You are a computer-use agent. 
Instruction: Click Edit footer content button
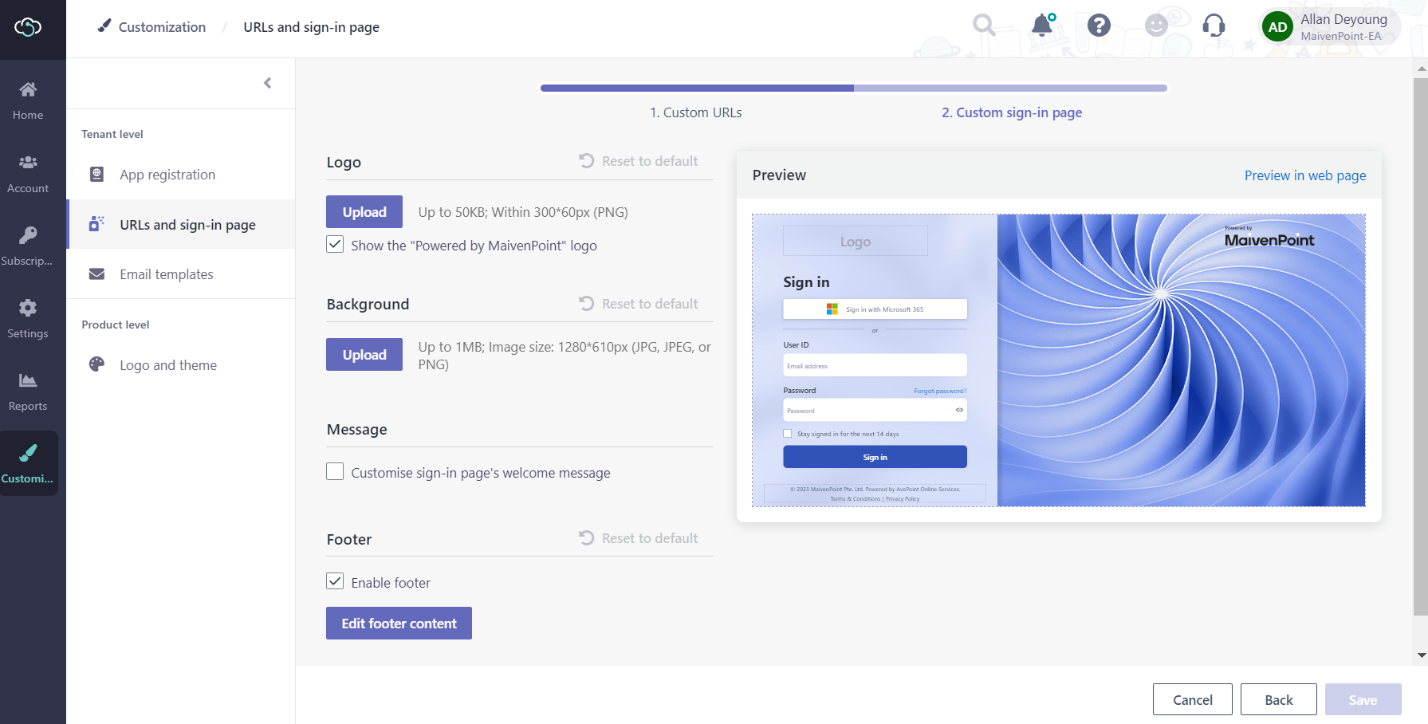coord(399,623)
